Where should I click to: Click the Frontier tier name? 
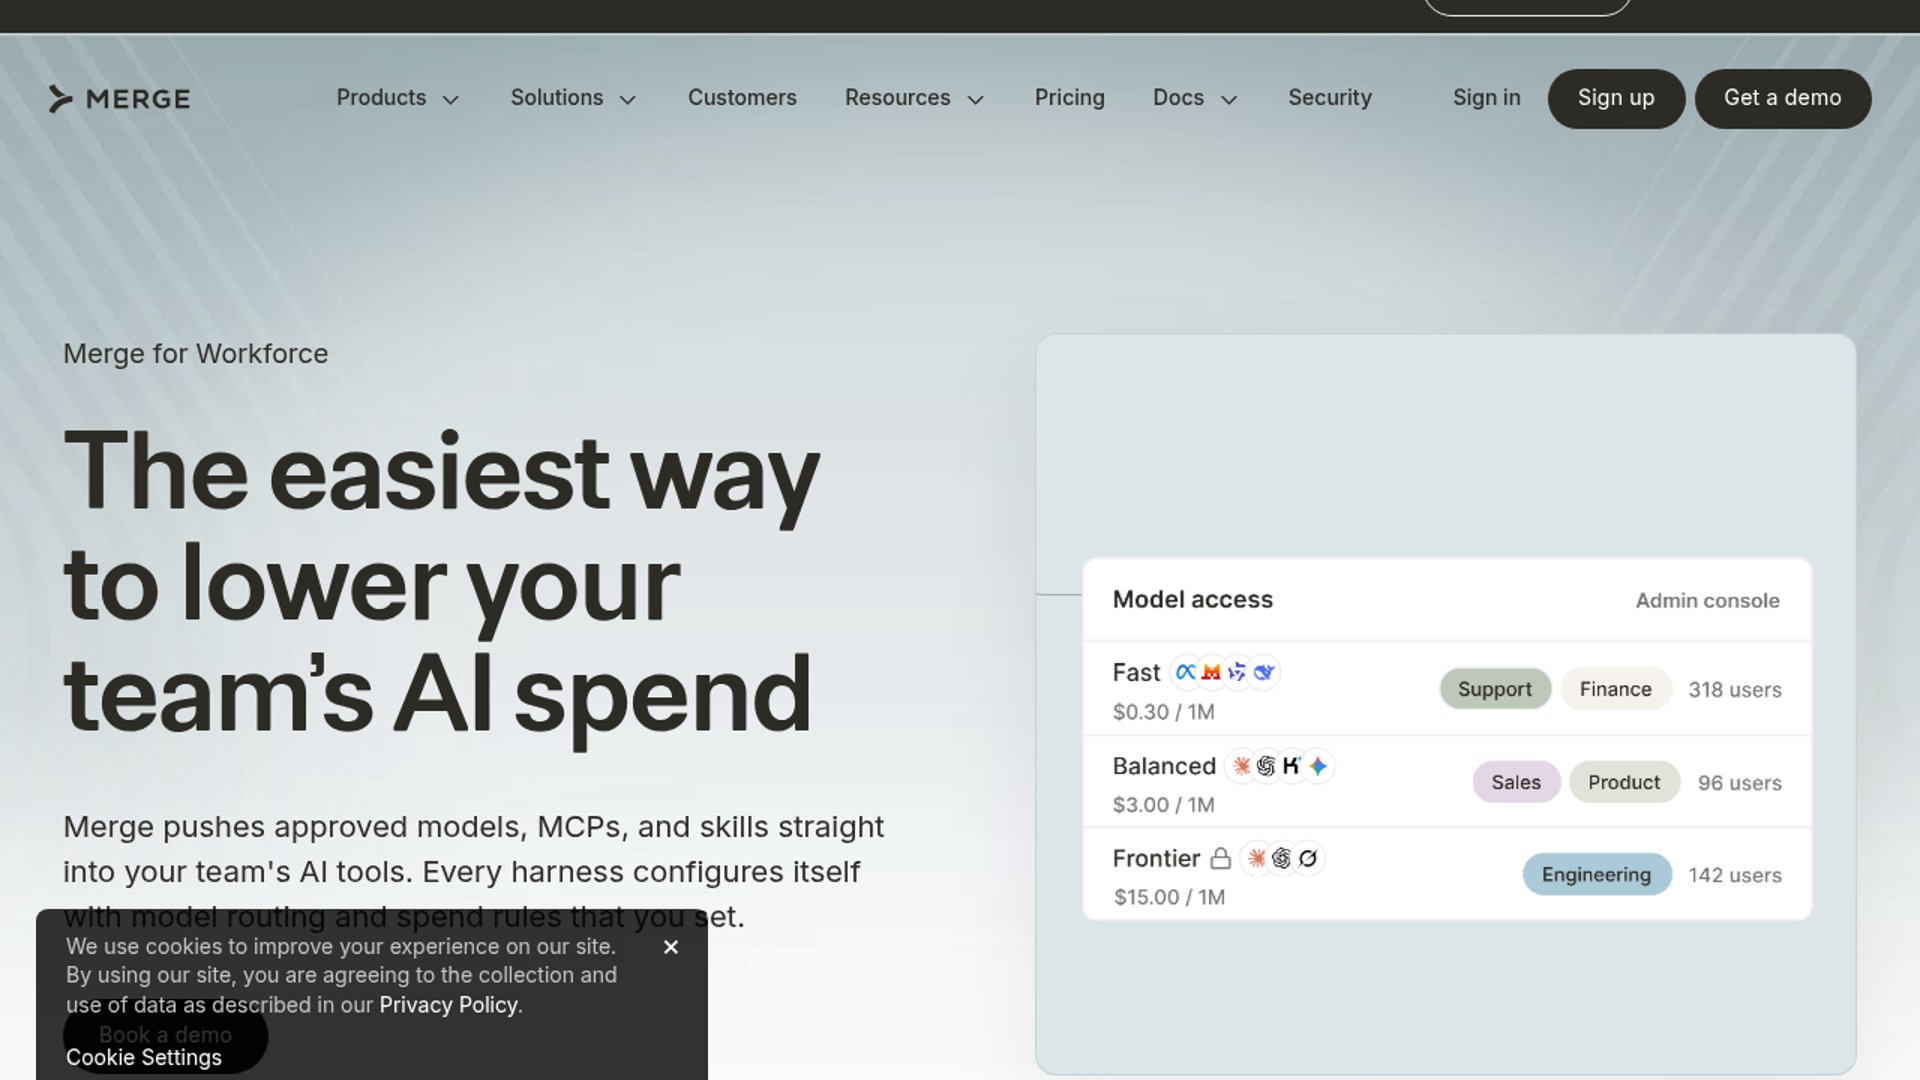[x=1156, y=858]
